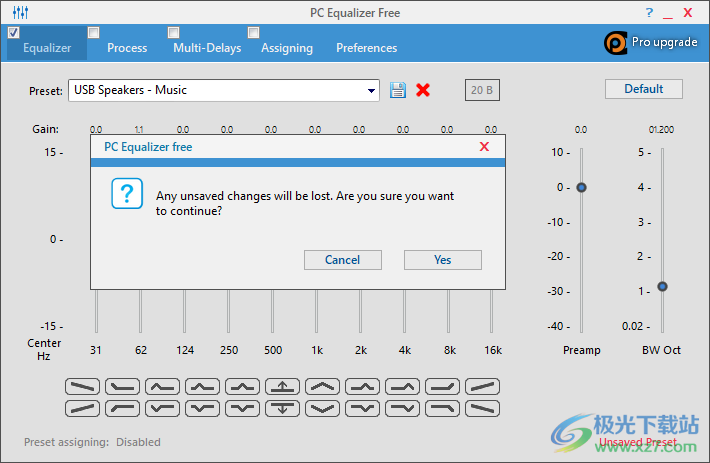This screenshot has height=463, width=710.
Task: Close the PC Equalizer free dialog
Action: (x=484, y=147)
